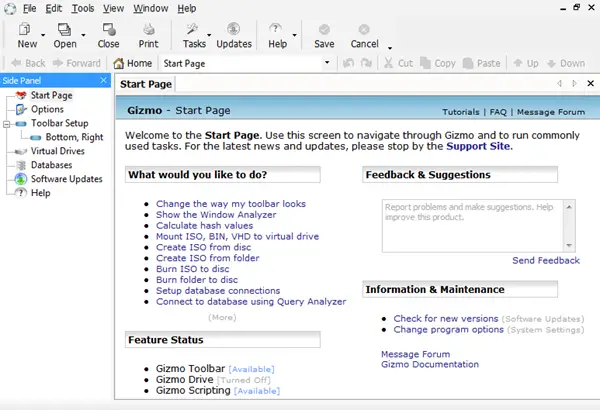Click the New toolbar icon
The image size is (600, 410).
25,30
